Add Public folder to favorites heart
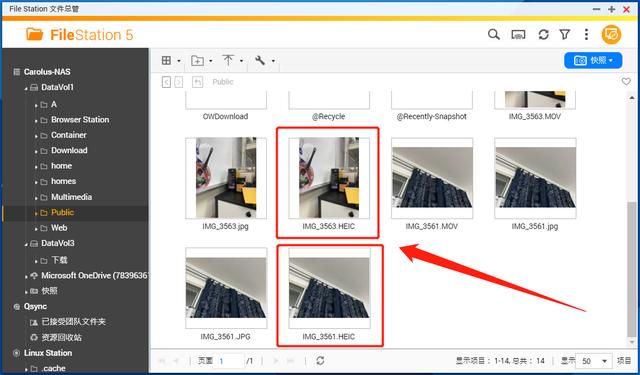 (x=626, y=82)
